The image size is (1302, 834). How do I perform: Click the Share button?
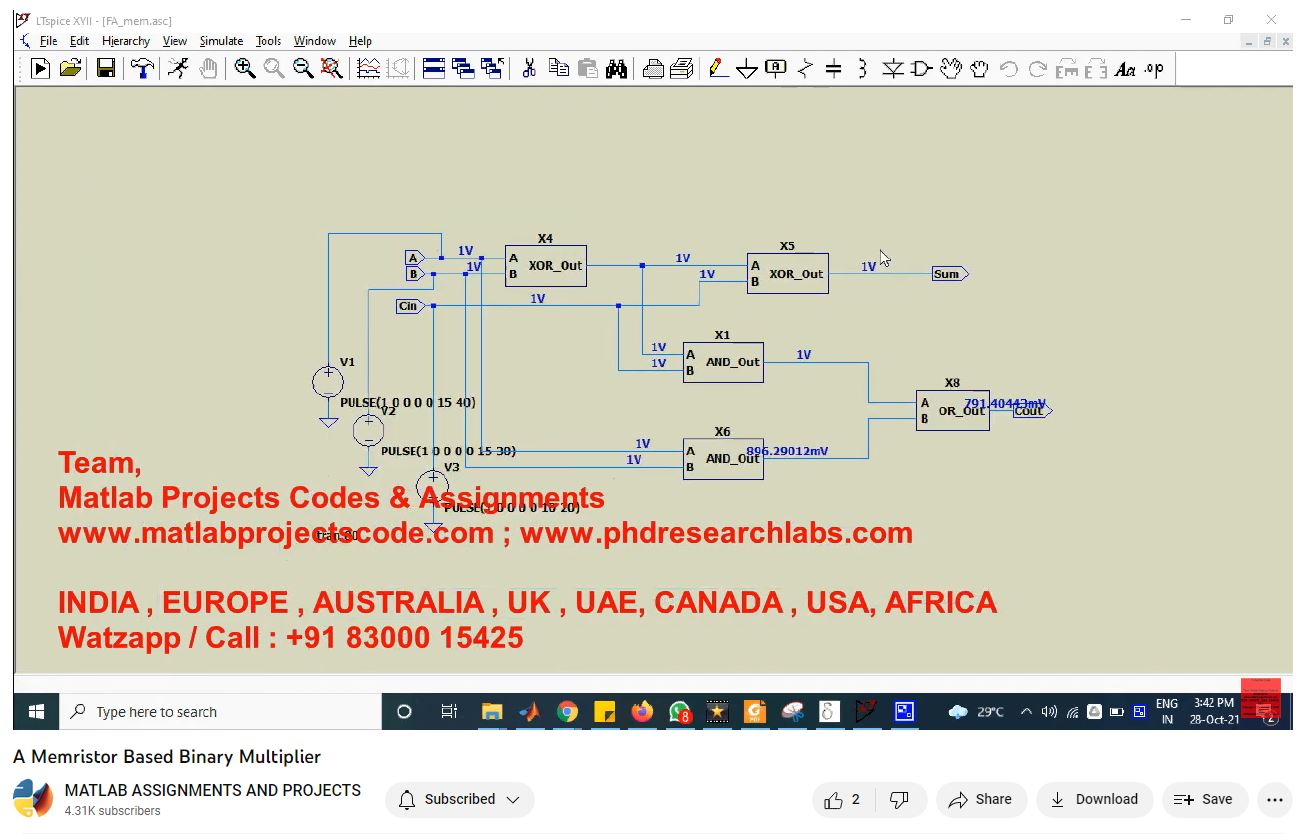pyautogui.click(x=981, y=799)
